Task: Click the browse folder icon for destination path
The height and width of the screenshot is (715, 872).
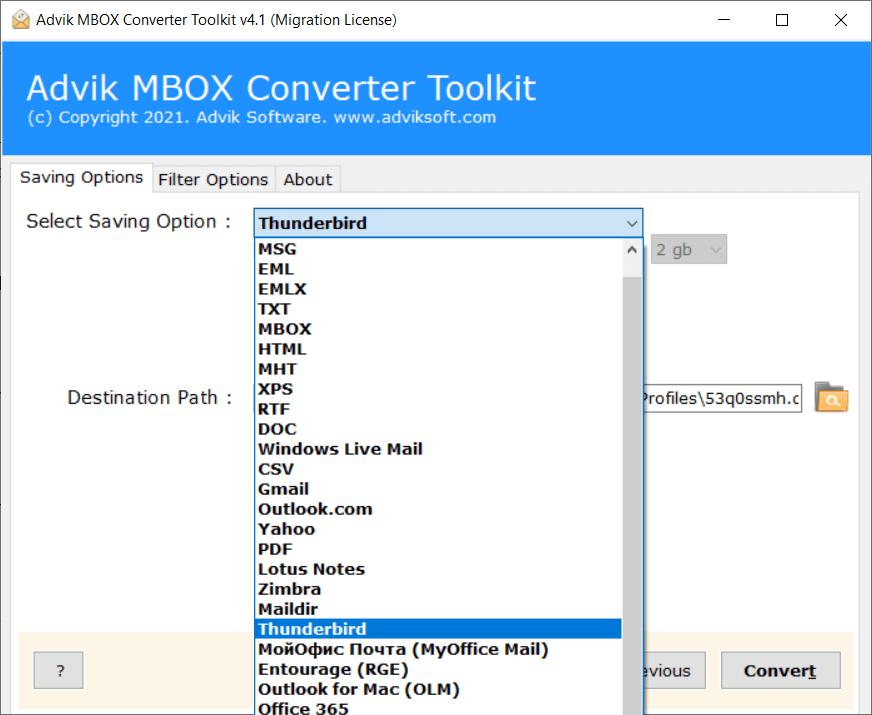Action: click(x=831, y=397)
